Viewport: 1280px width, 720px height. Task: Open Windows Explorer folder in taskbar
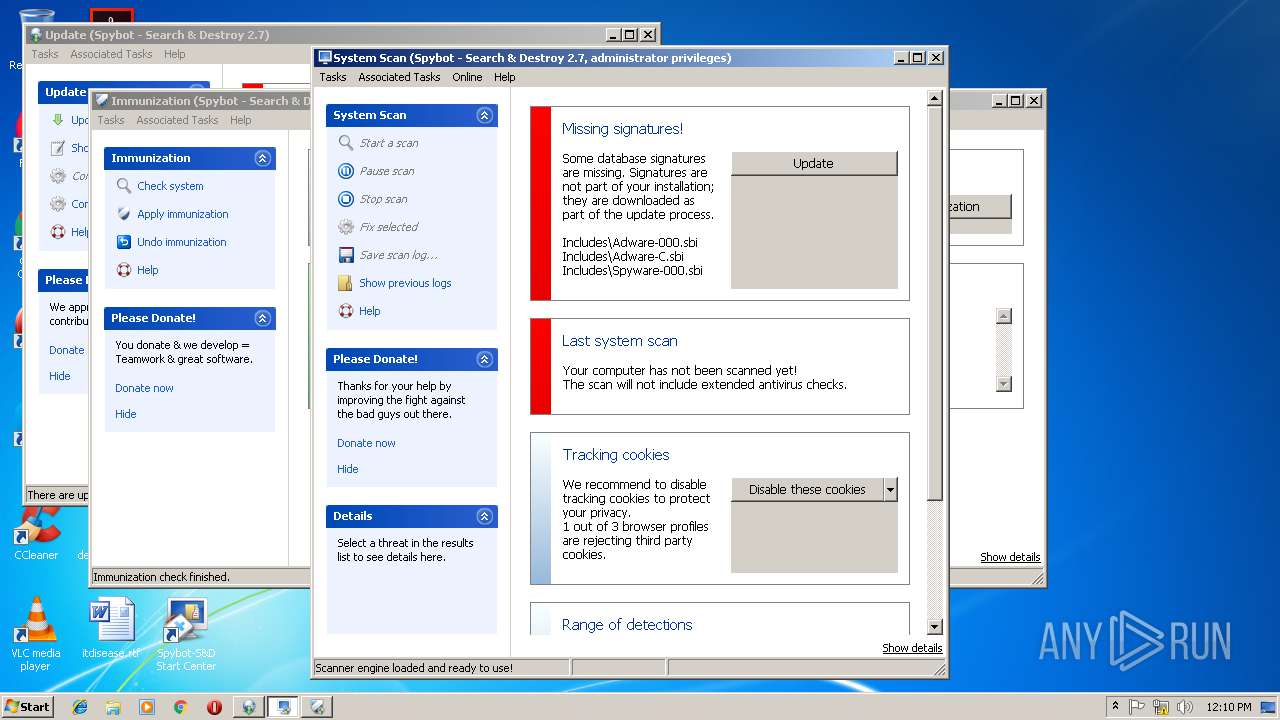pyautogui.click(x=113, y=707)
